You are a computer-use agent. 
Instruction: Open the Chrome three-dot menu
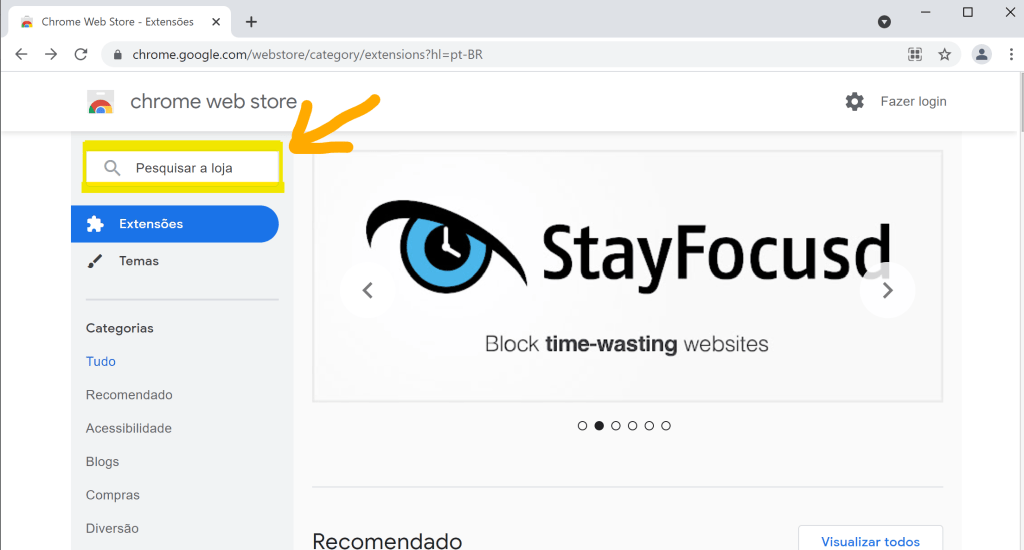[x=1011, y=54]
